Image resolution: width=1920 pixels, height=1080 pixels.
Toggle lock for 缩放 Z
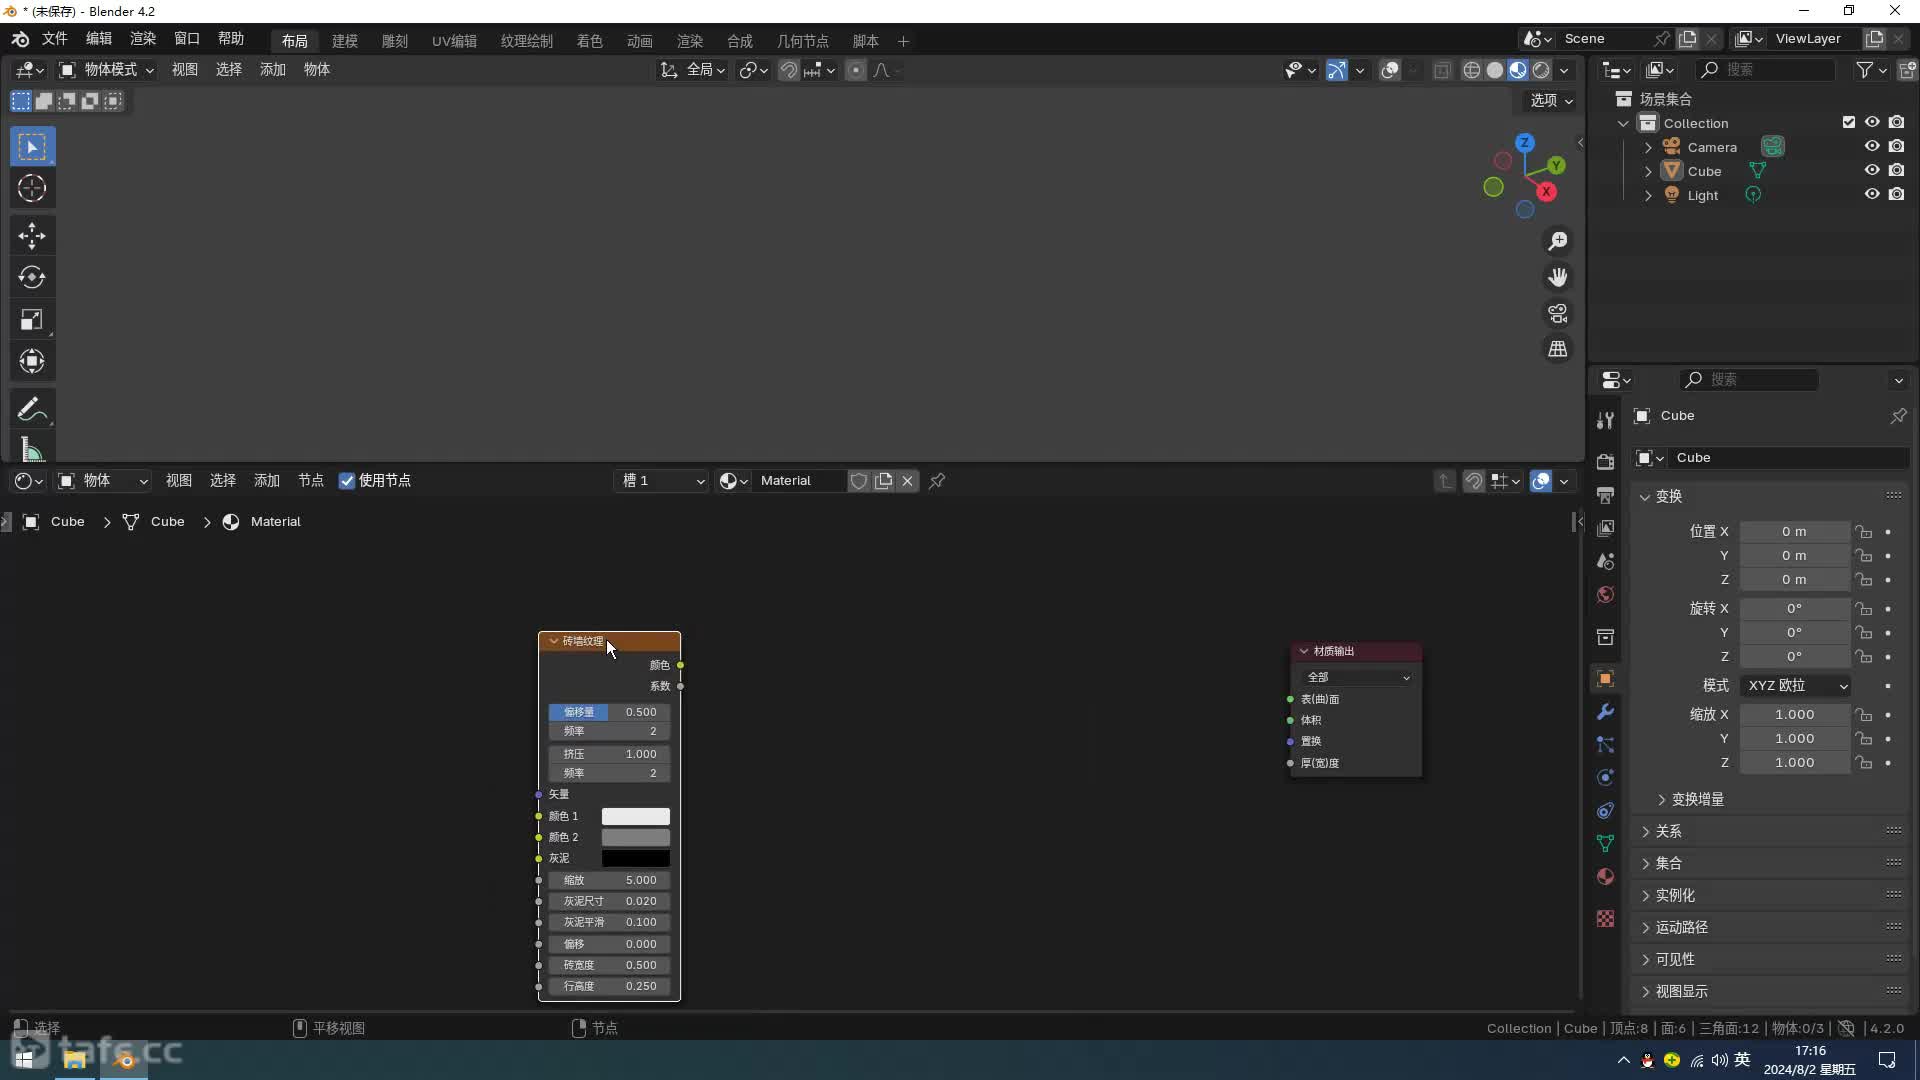click(1864, 763)
